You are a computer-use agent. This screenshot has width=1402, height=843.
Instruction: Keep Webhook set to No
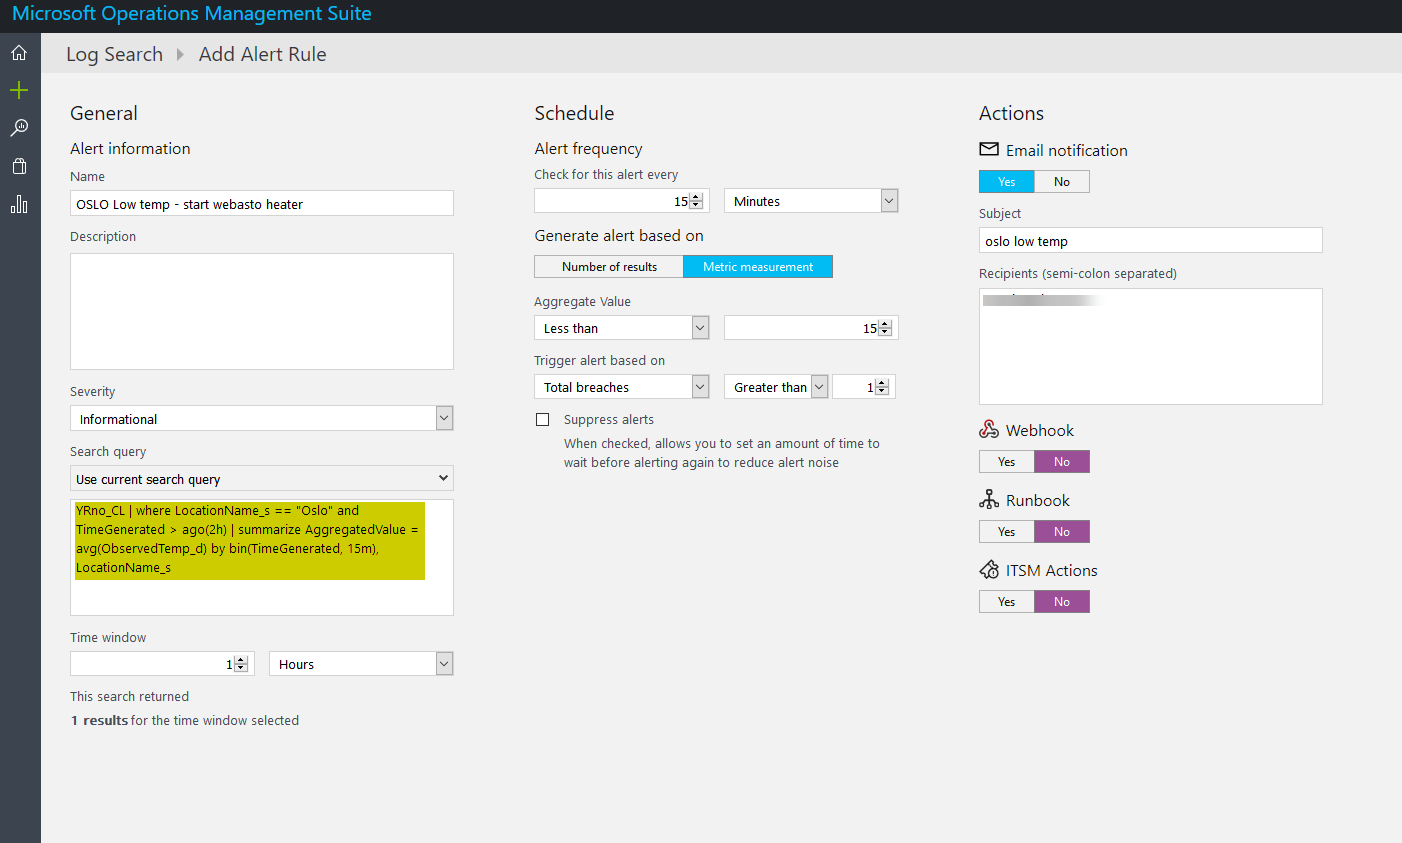[x=1062, y=461]
